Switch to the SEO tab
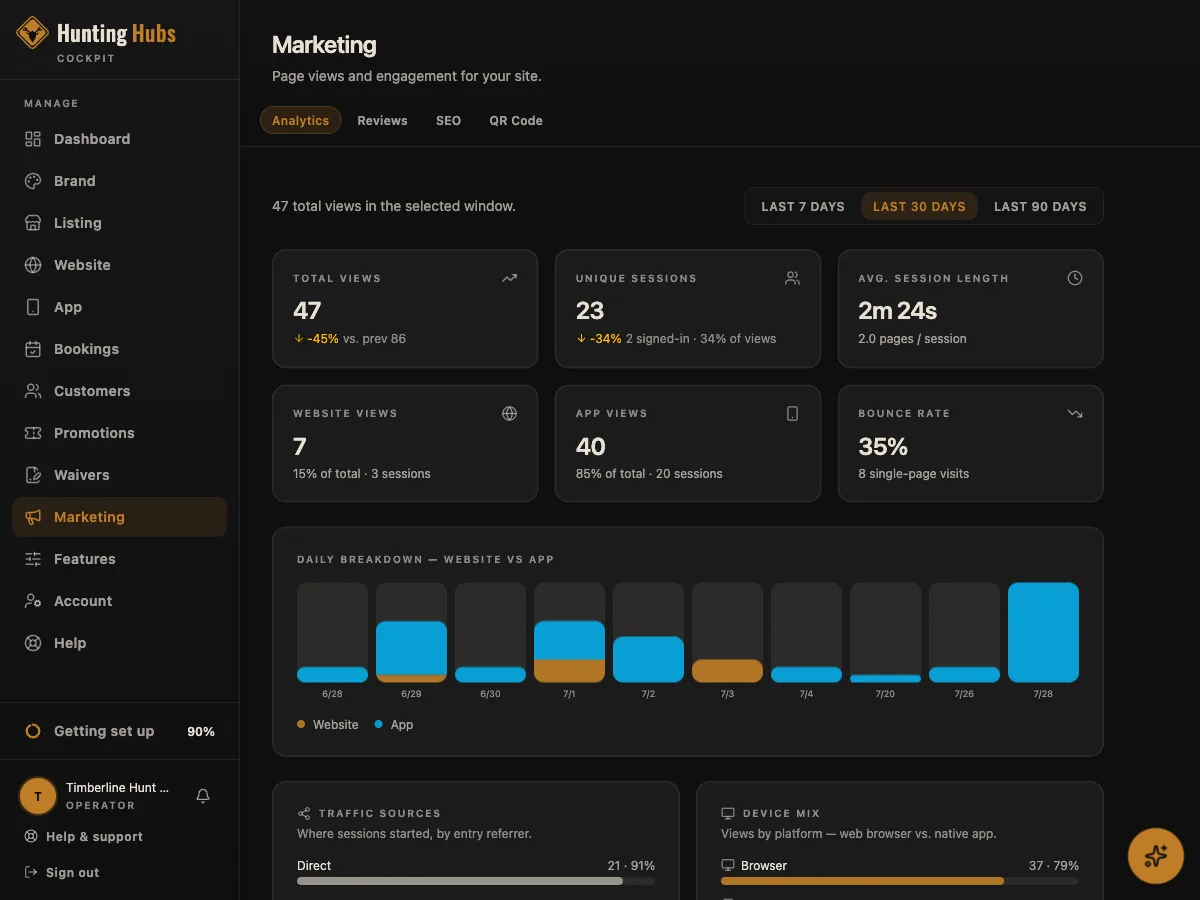The image size is (1200, 900). [448, 120]
